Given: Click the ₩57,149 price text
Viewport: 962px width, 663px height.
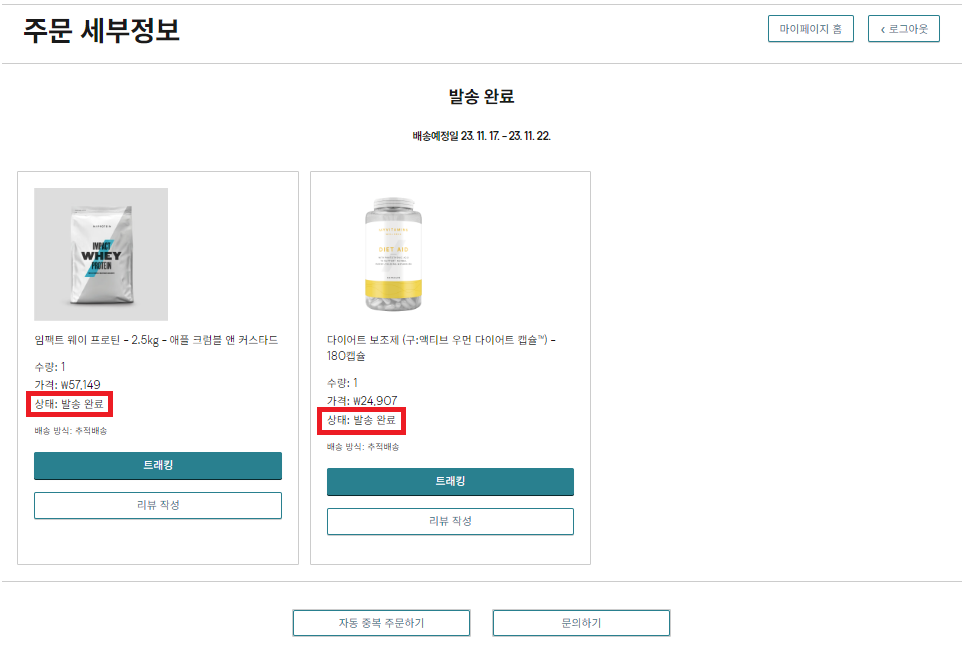Looking at the screenshot, I should click(x=68, y=385).
